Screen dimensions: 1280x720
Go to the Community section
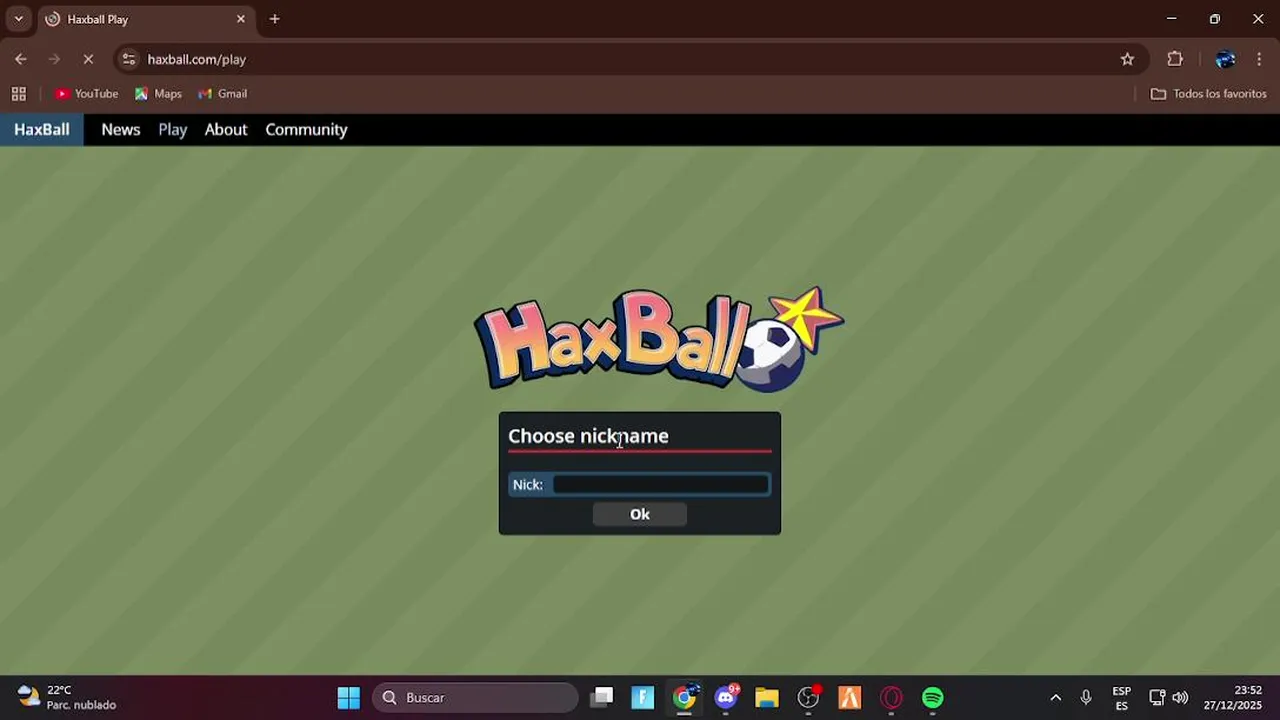click(x=306, y=129)
